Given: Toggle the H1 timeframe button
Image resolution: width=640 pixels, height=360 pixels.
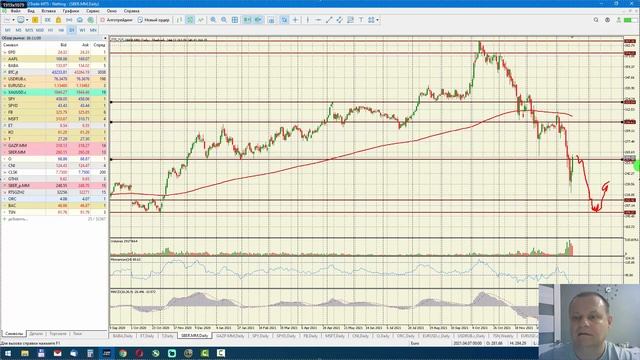Looking at the screenshot, I should pos(50,30).
